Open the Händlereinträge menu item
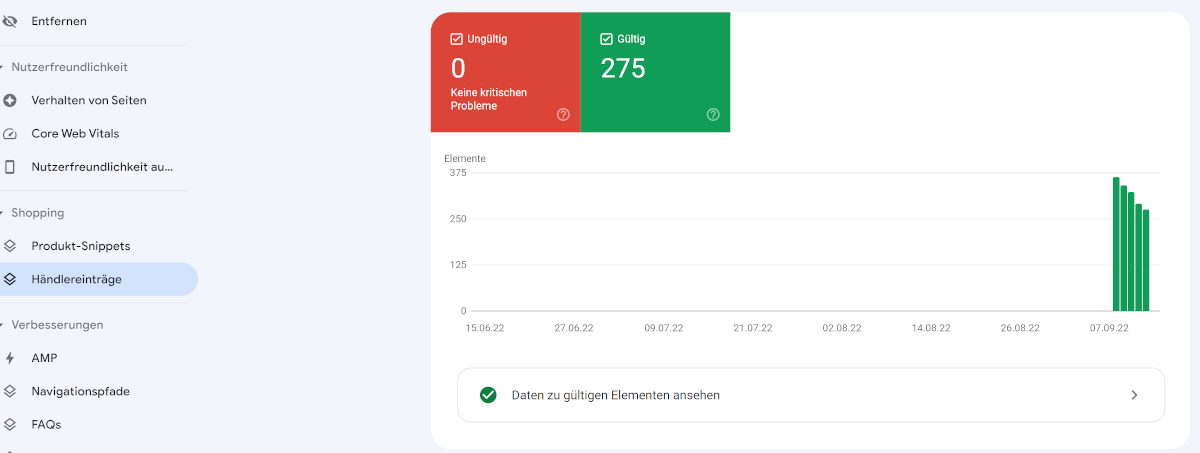 point(76,279)
